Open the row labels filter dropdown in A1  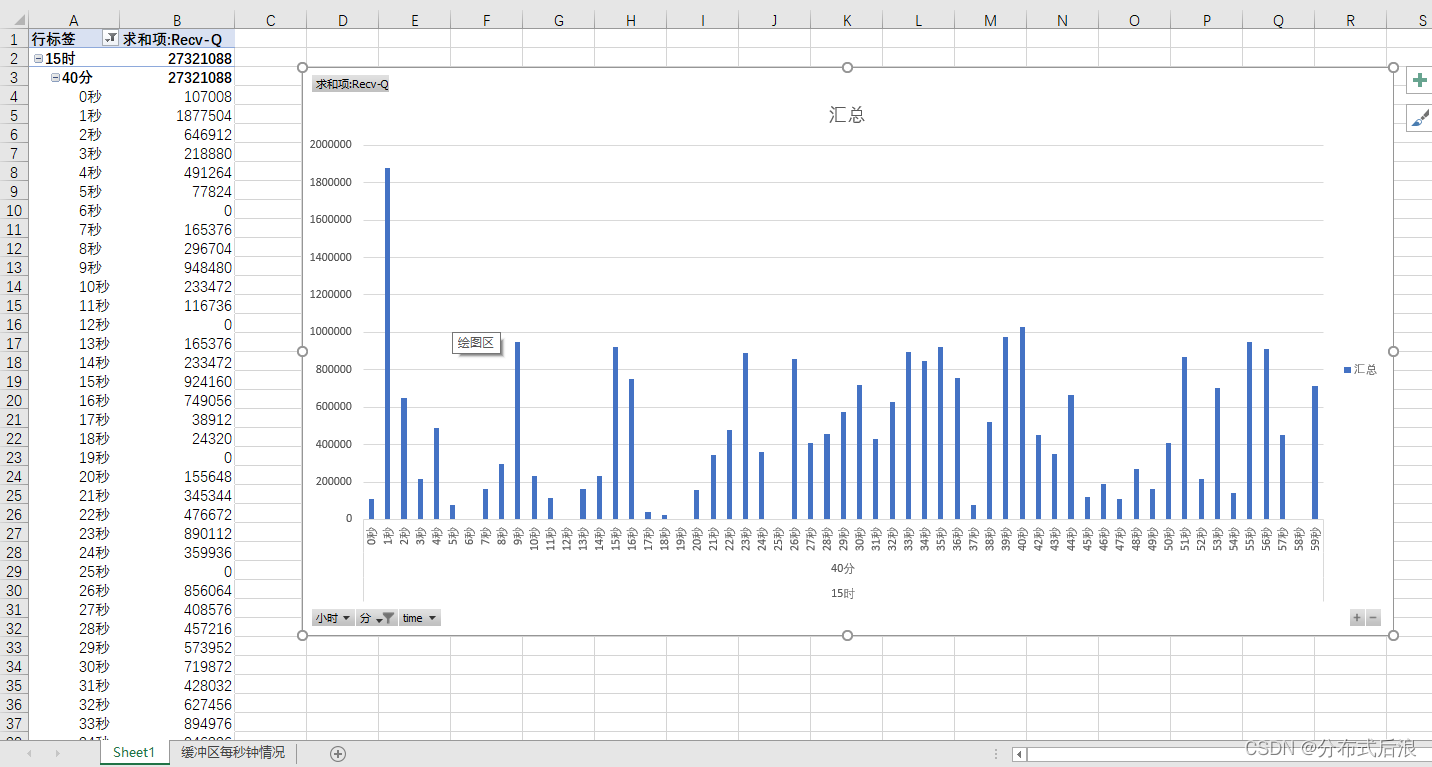[x=110, y=38]
